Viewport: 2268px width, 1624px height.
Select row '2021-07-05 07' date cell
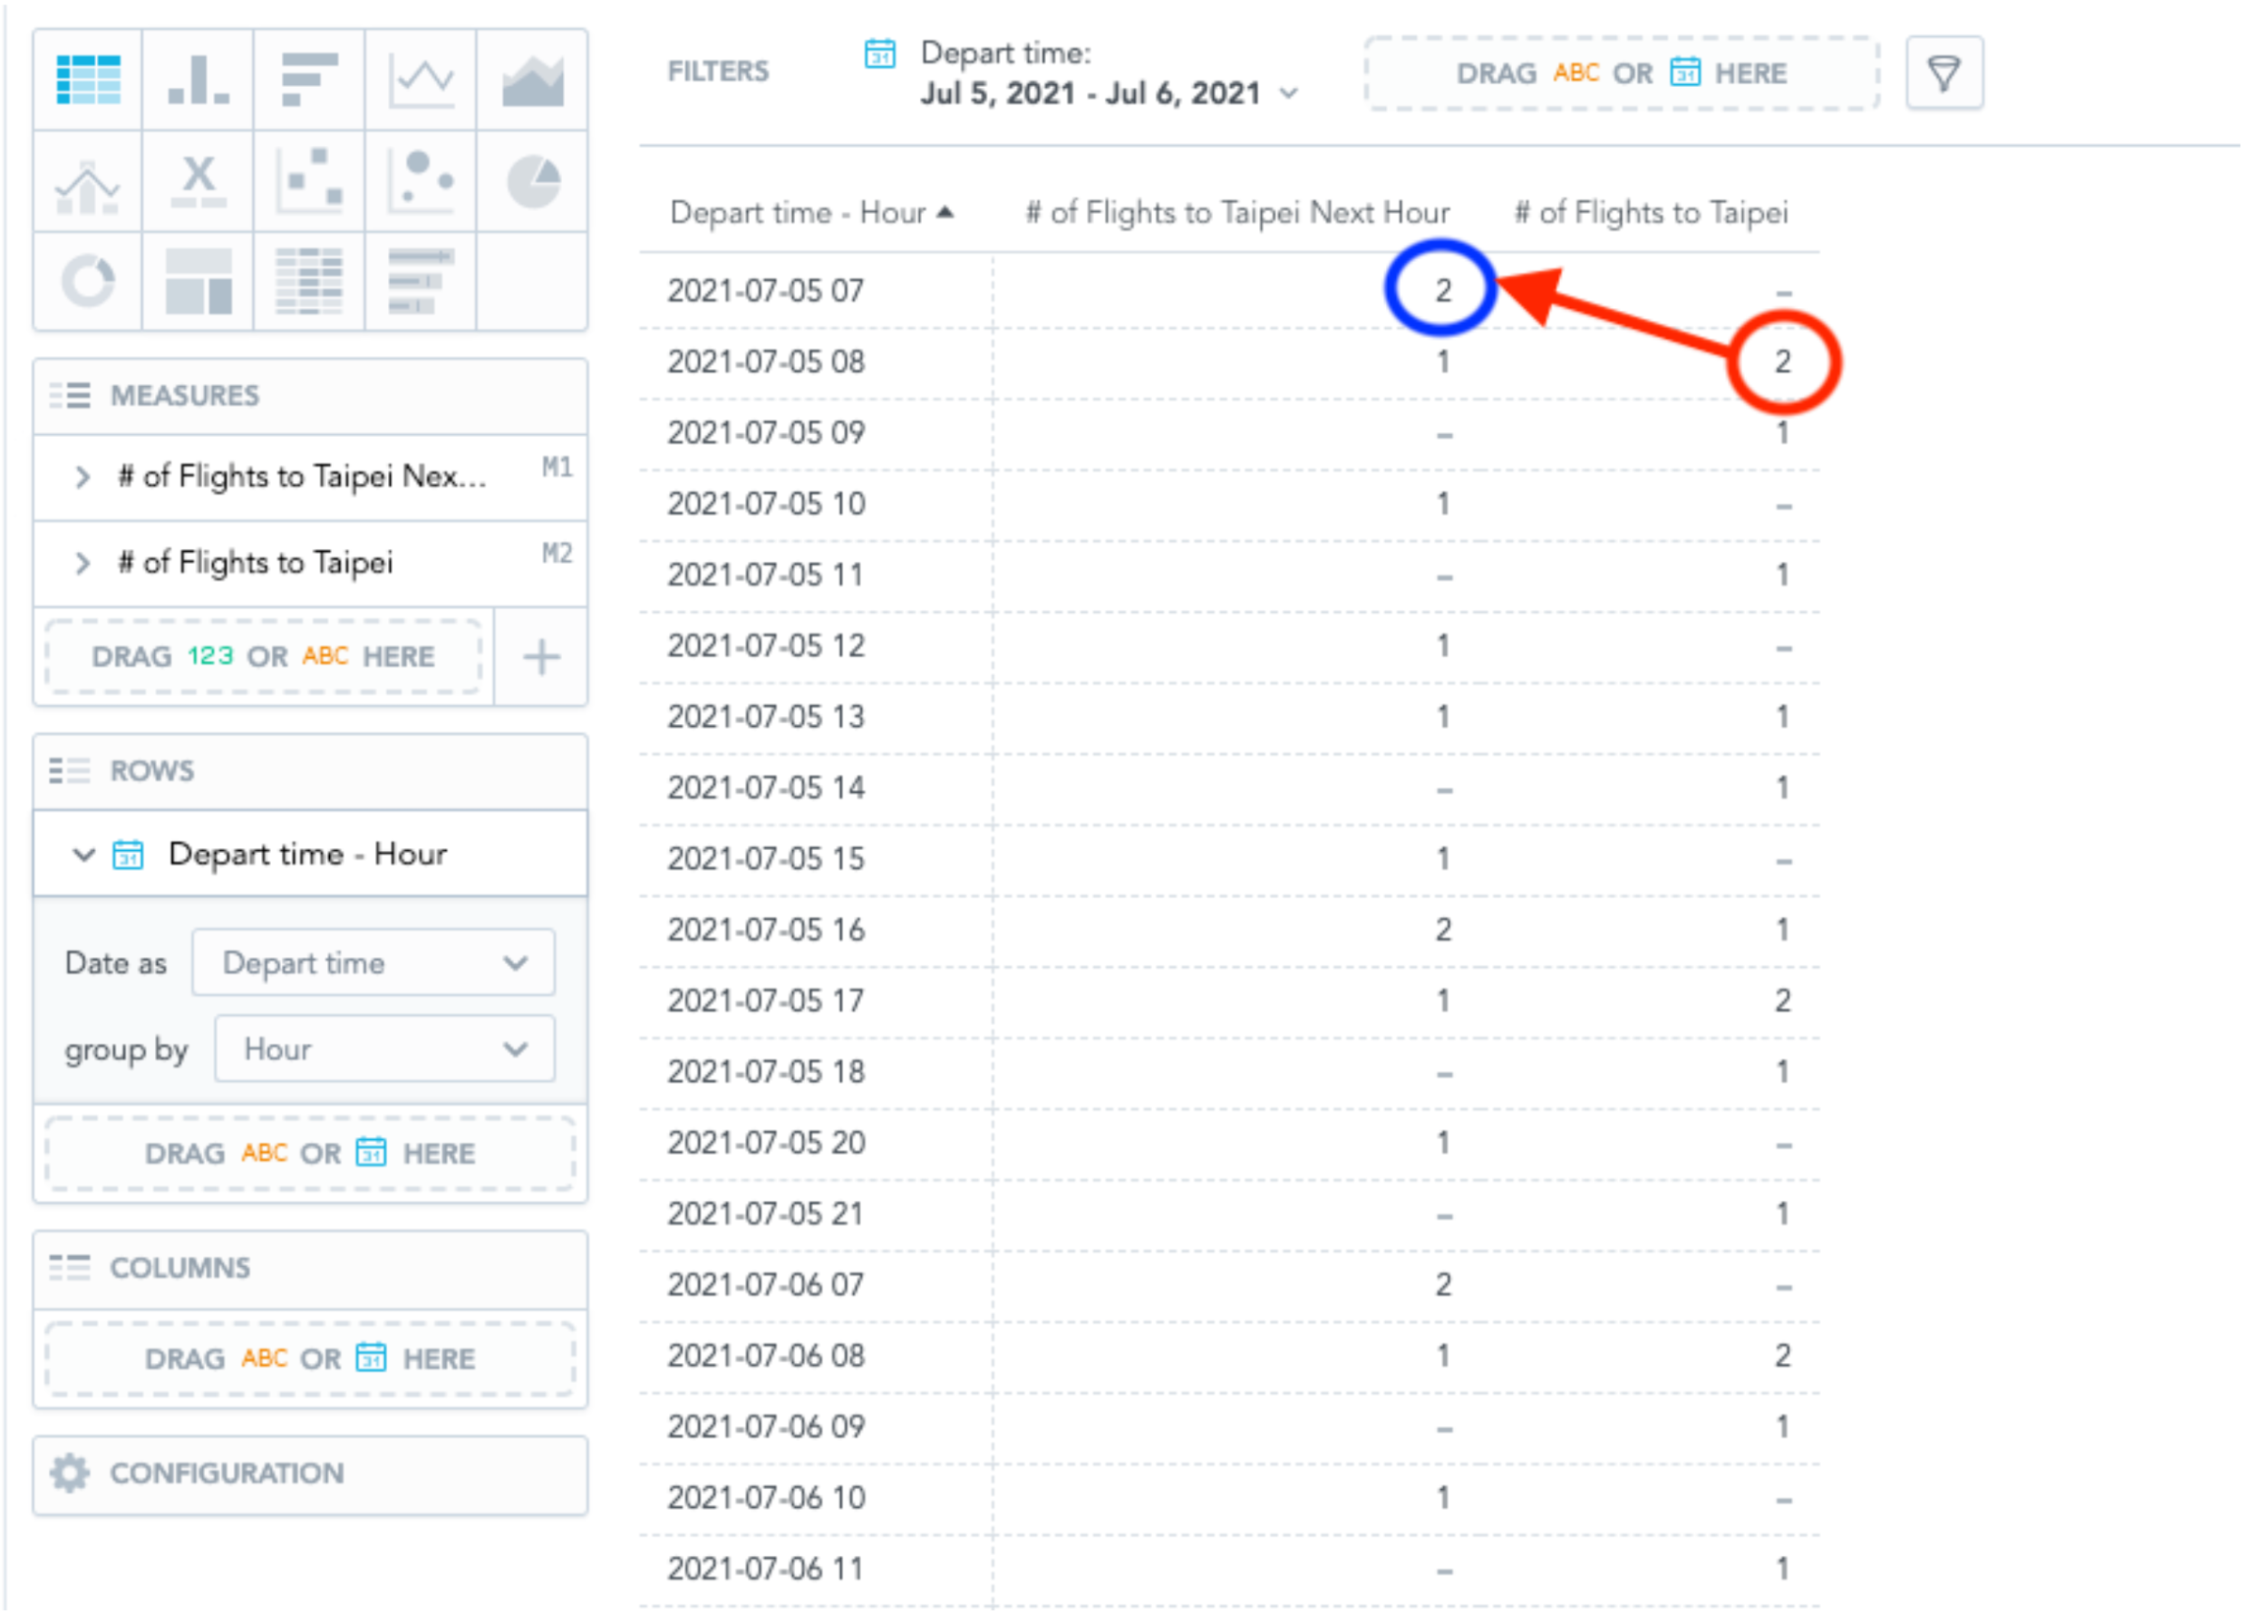[x=766, y=291]
